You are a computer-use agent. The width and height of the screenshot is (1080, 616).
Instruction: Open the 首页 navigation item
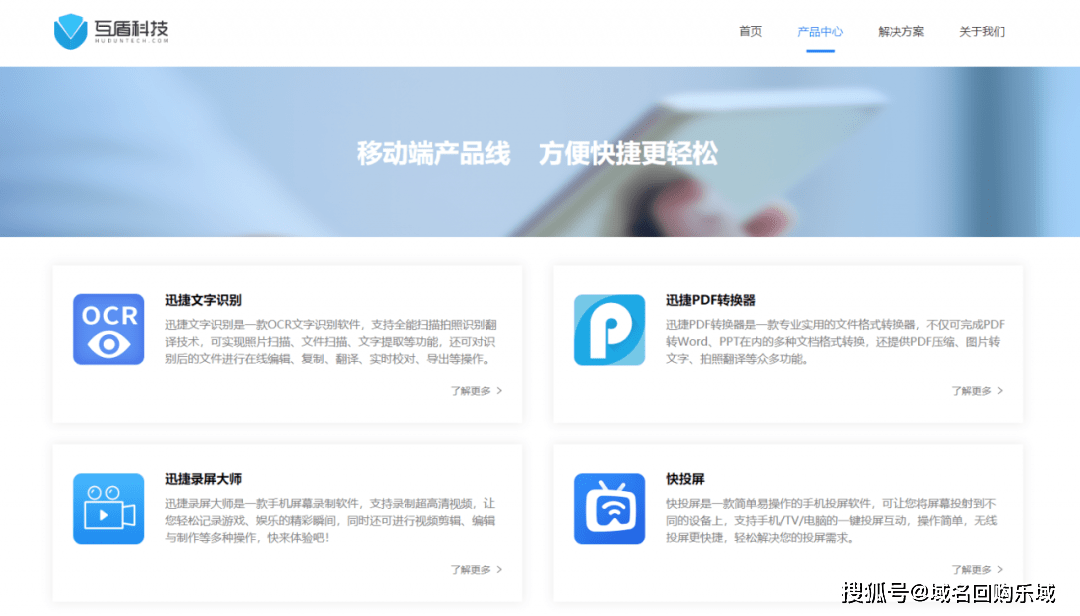click(750, 32)
